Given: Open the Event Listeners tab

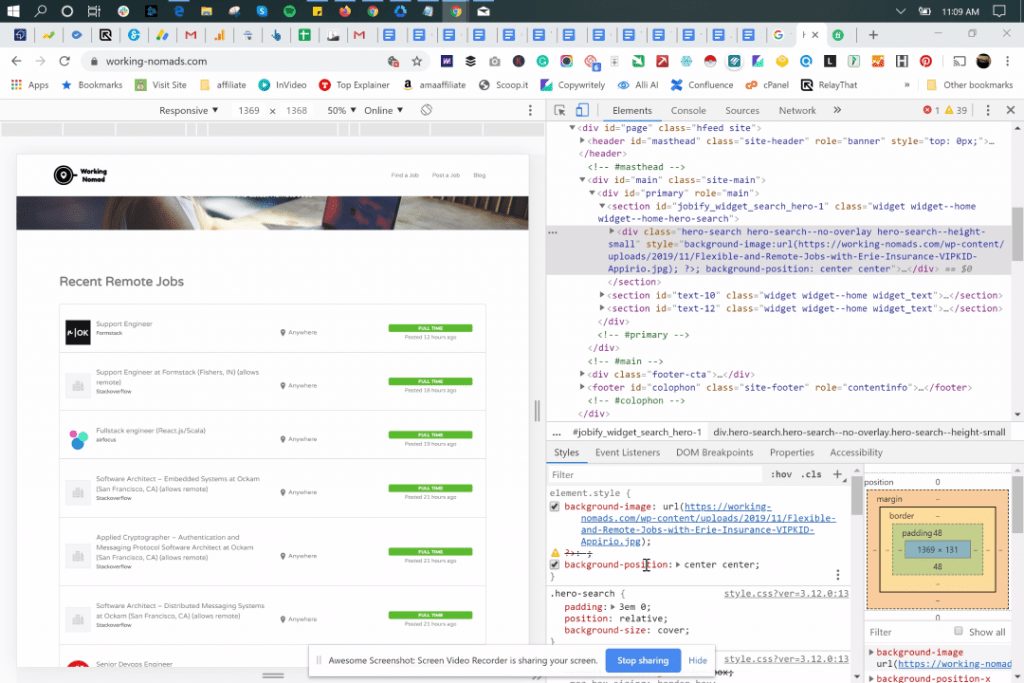Looking at the screenshot, I should [627, 452].
